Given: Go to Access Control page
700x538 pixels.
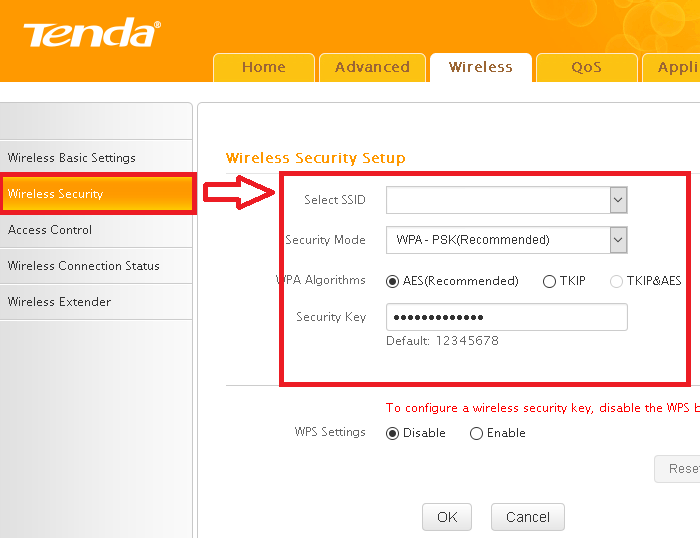Looking at the screenshot, I should (x=96, y=229).
